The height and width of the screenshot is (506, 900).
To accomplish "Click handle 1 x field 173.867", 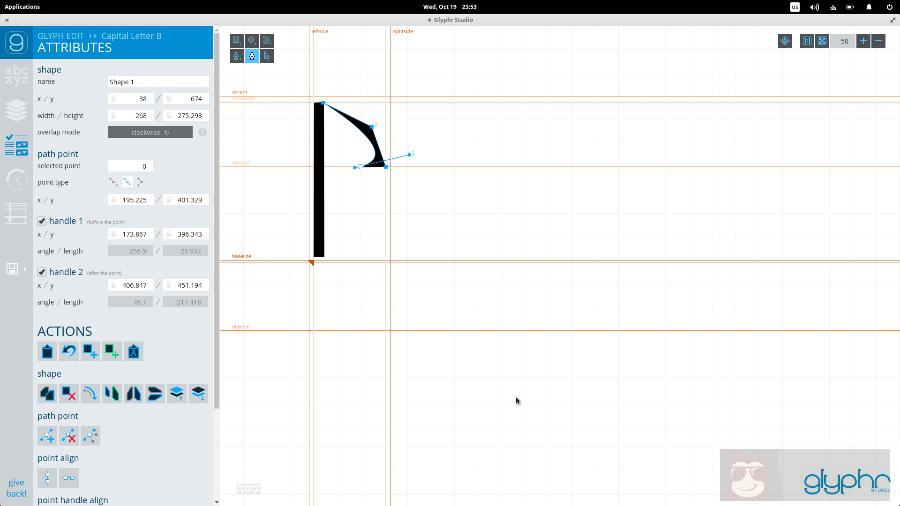I will click(131, 234).
